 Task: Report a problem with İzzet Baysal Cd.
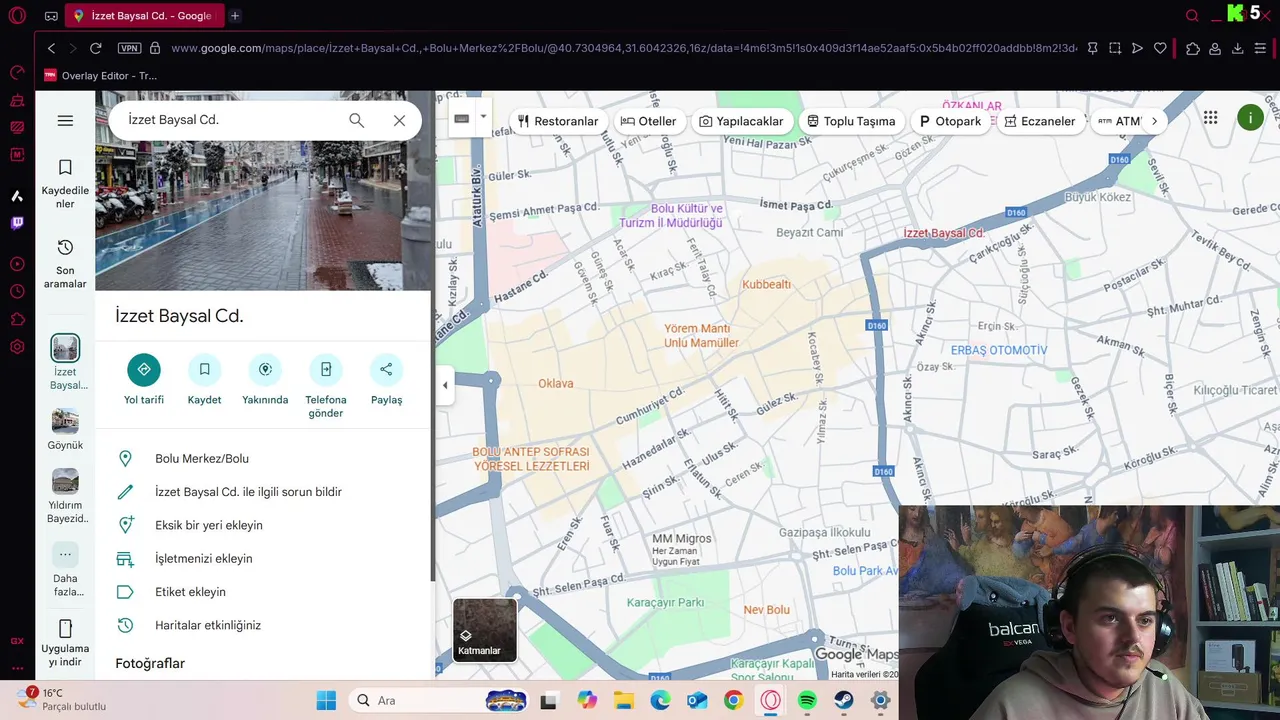pos(264,492)
